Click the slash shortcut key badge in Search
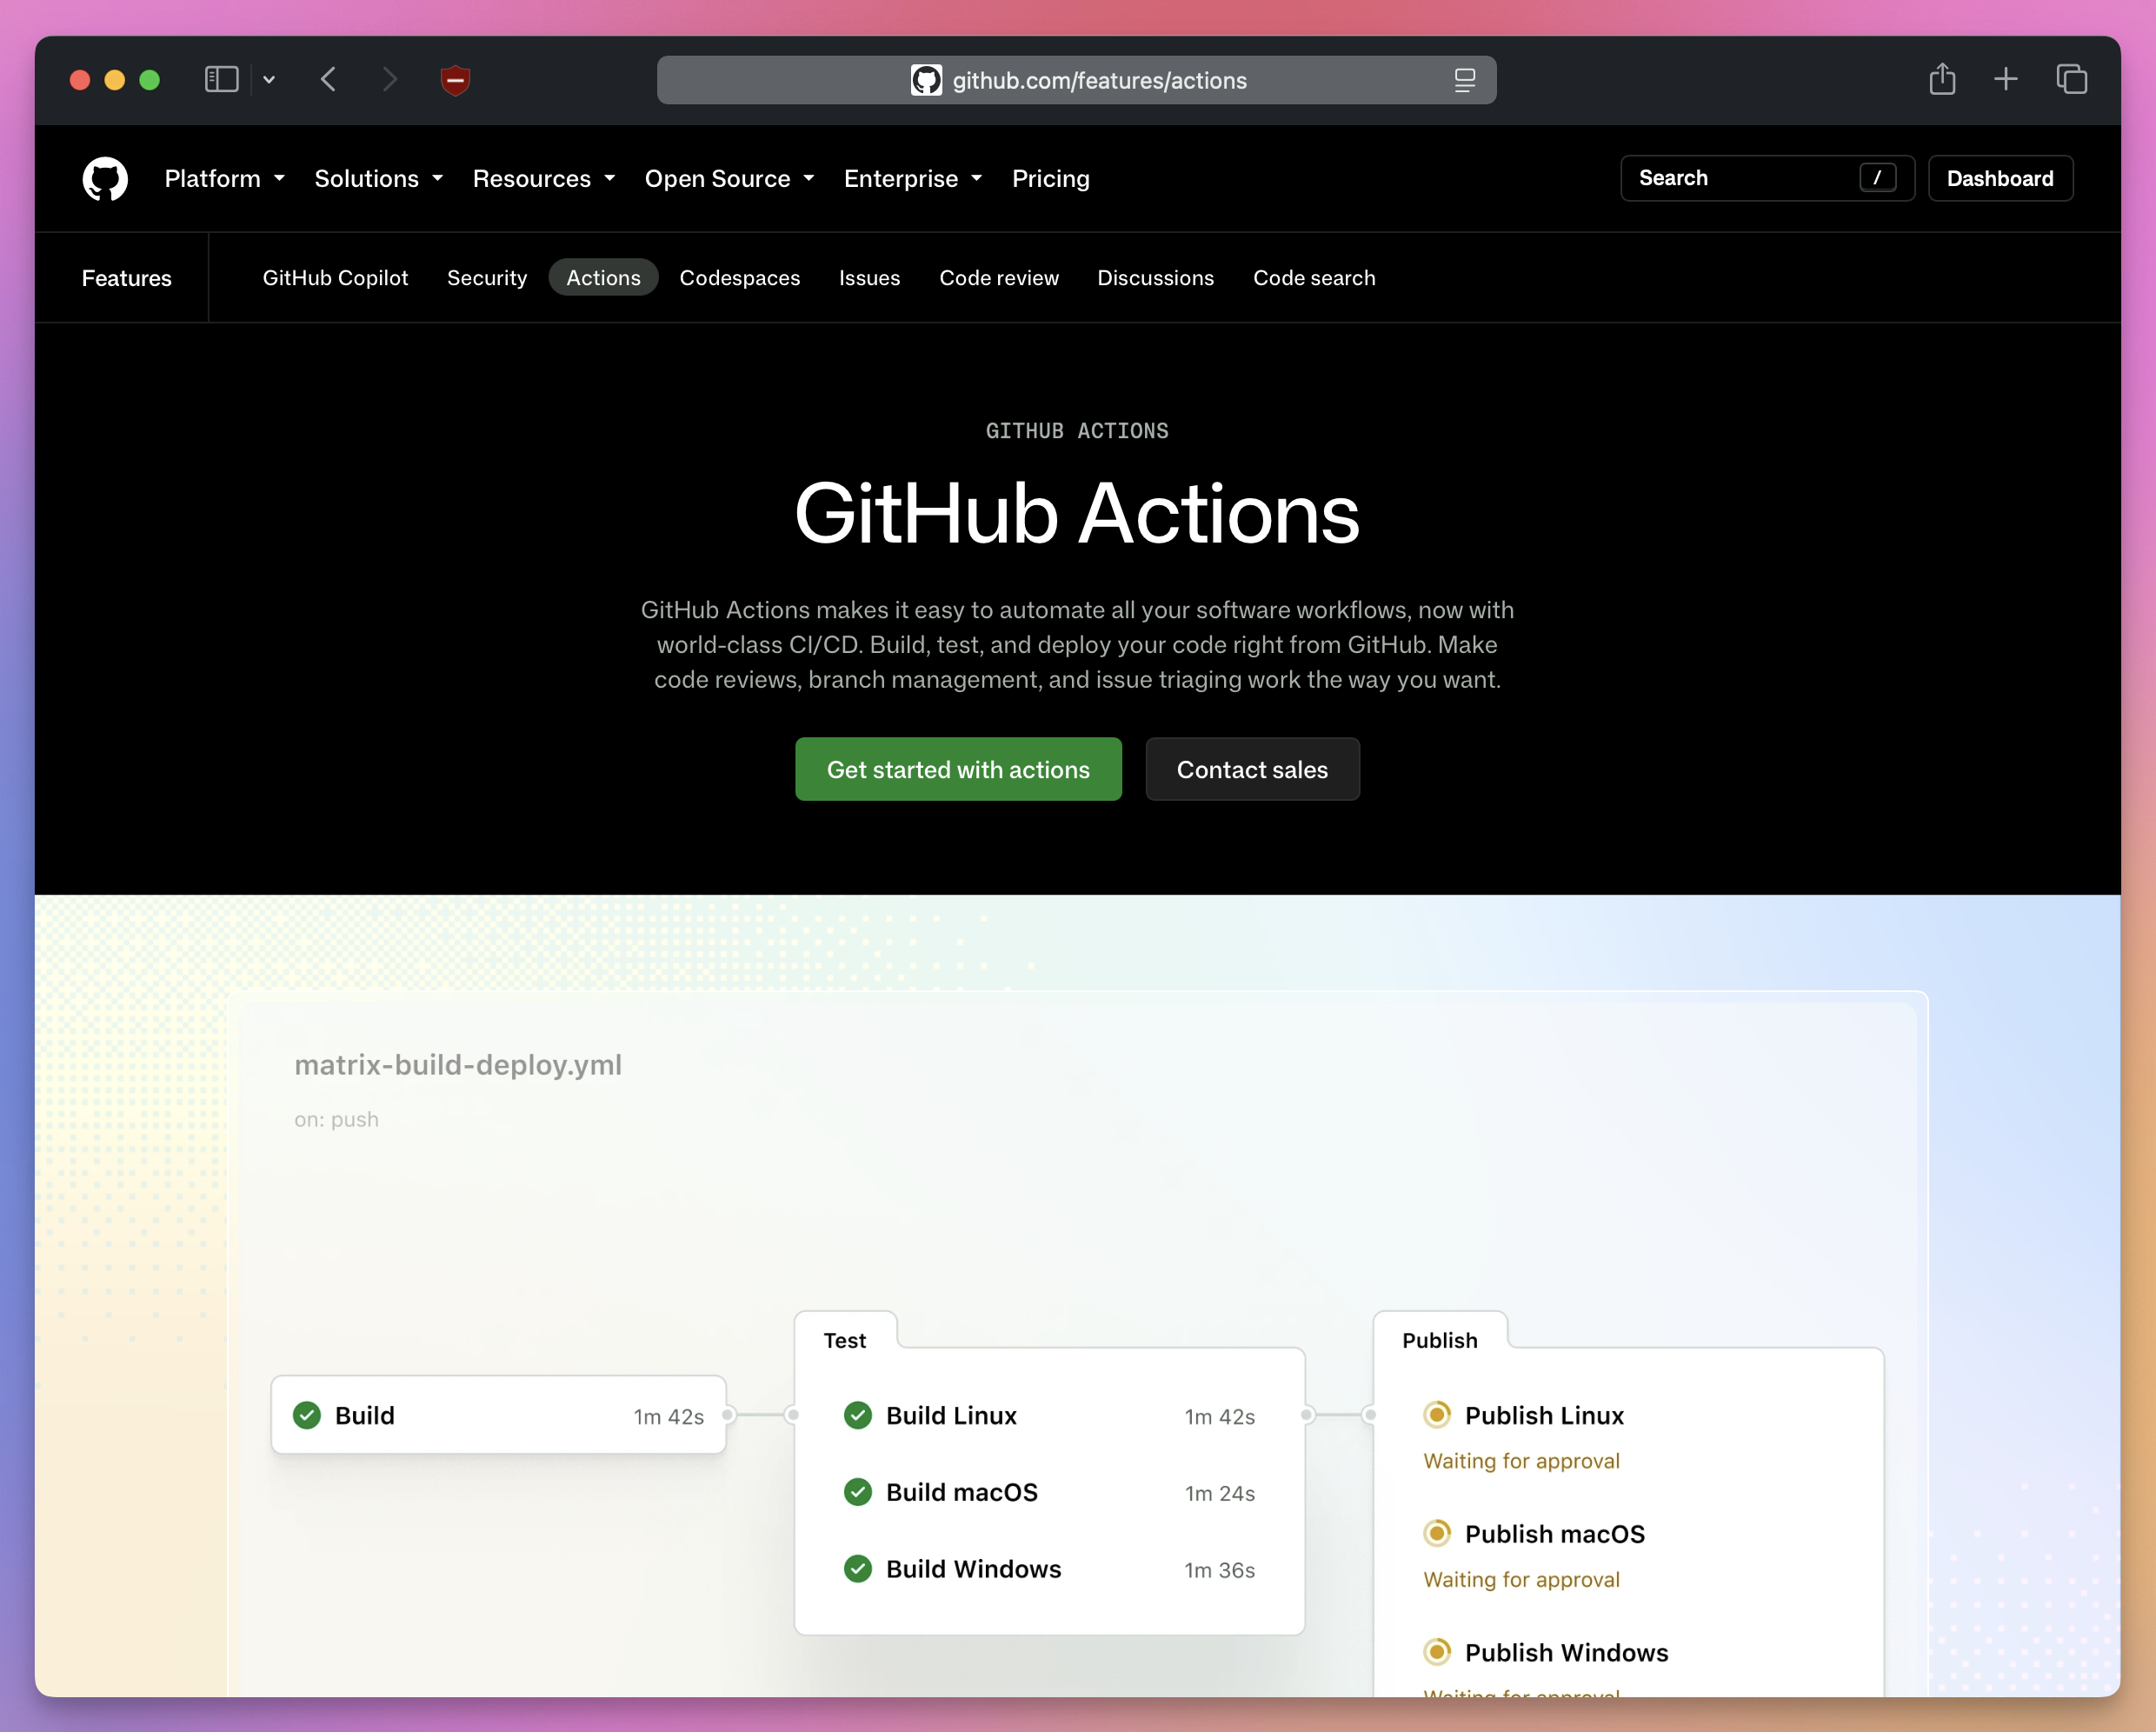 (1877, 178)
